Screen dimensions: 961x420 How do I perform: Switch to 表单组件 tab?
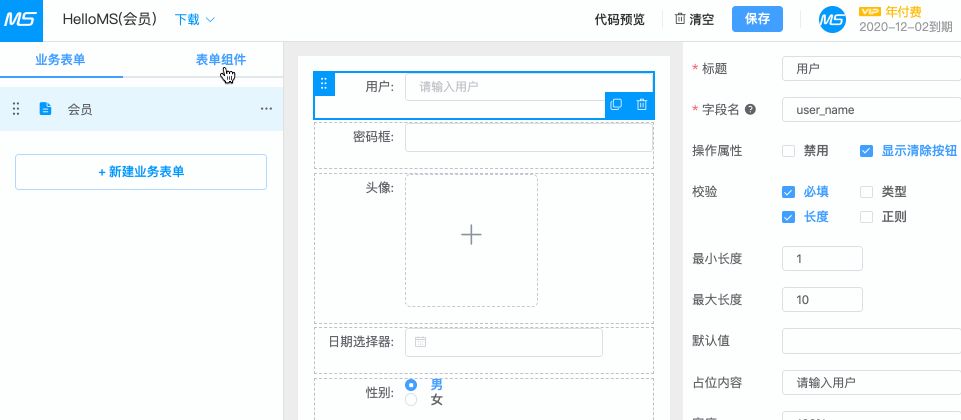pos(221,59)
